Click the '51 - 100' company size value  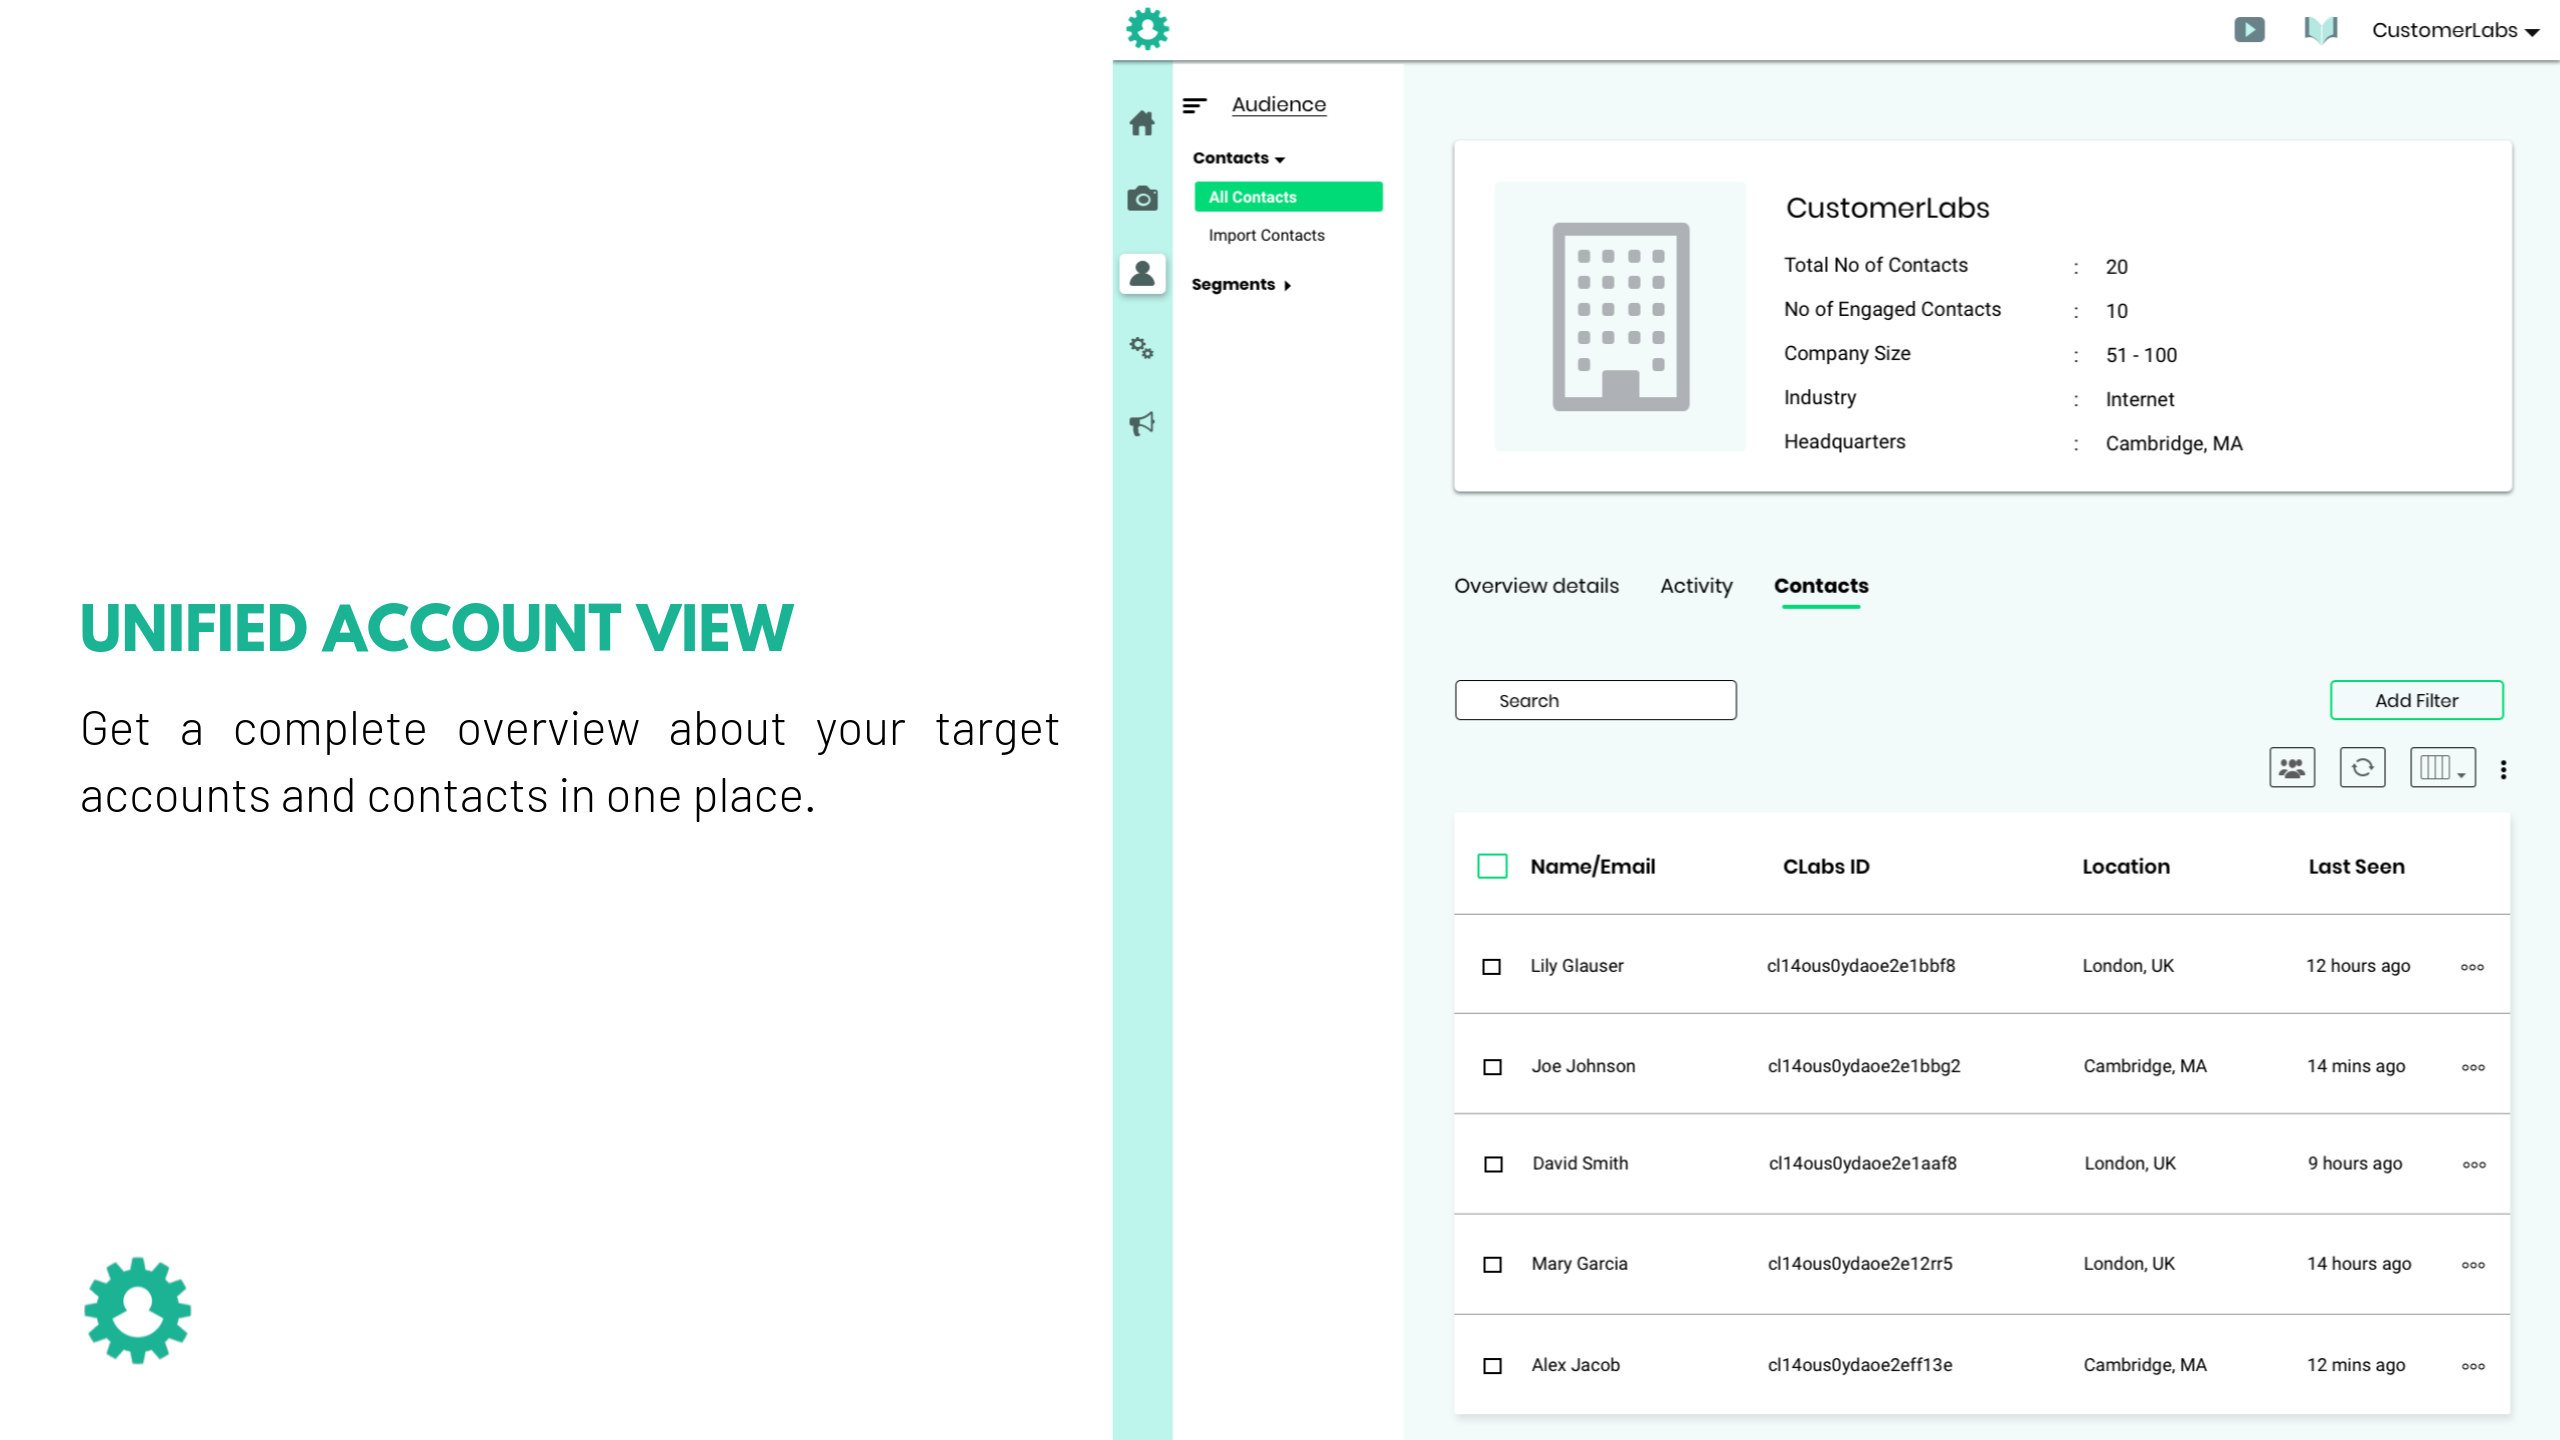[2141, 355]
